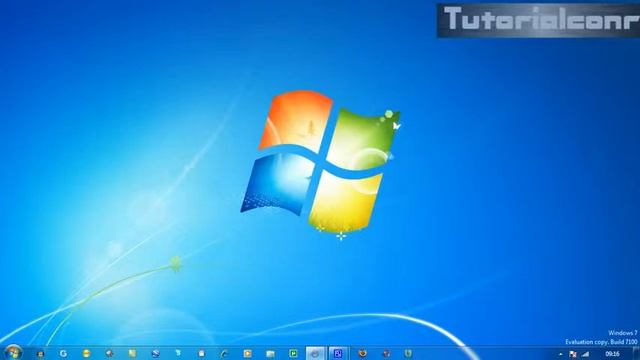Open the blue globe taskbar icon
640x360 pixels.
click(155, 353)
